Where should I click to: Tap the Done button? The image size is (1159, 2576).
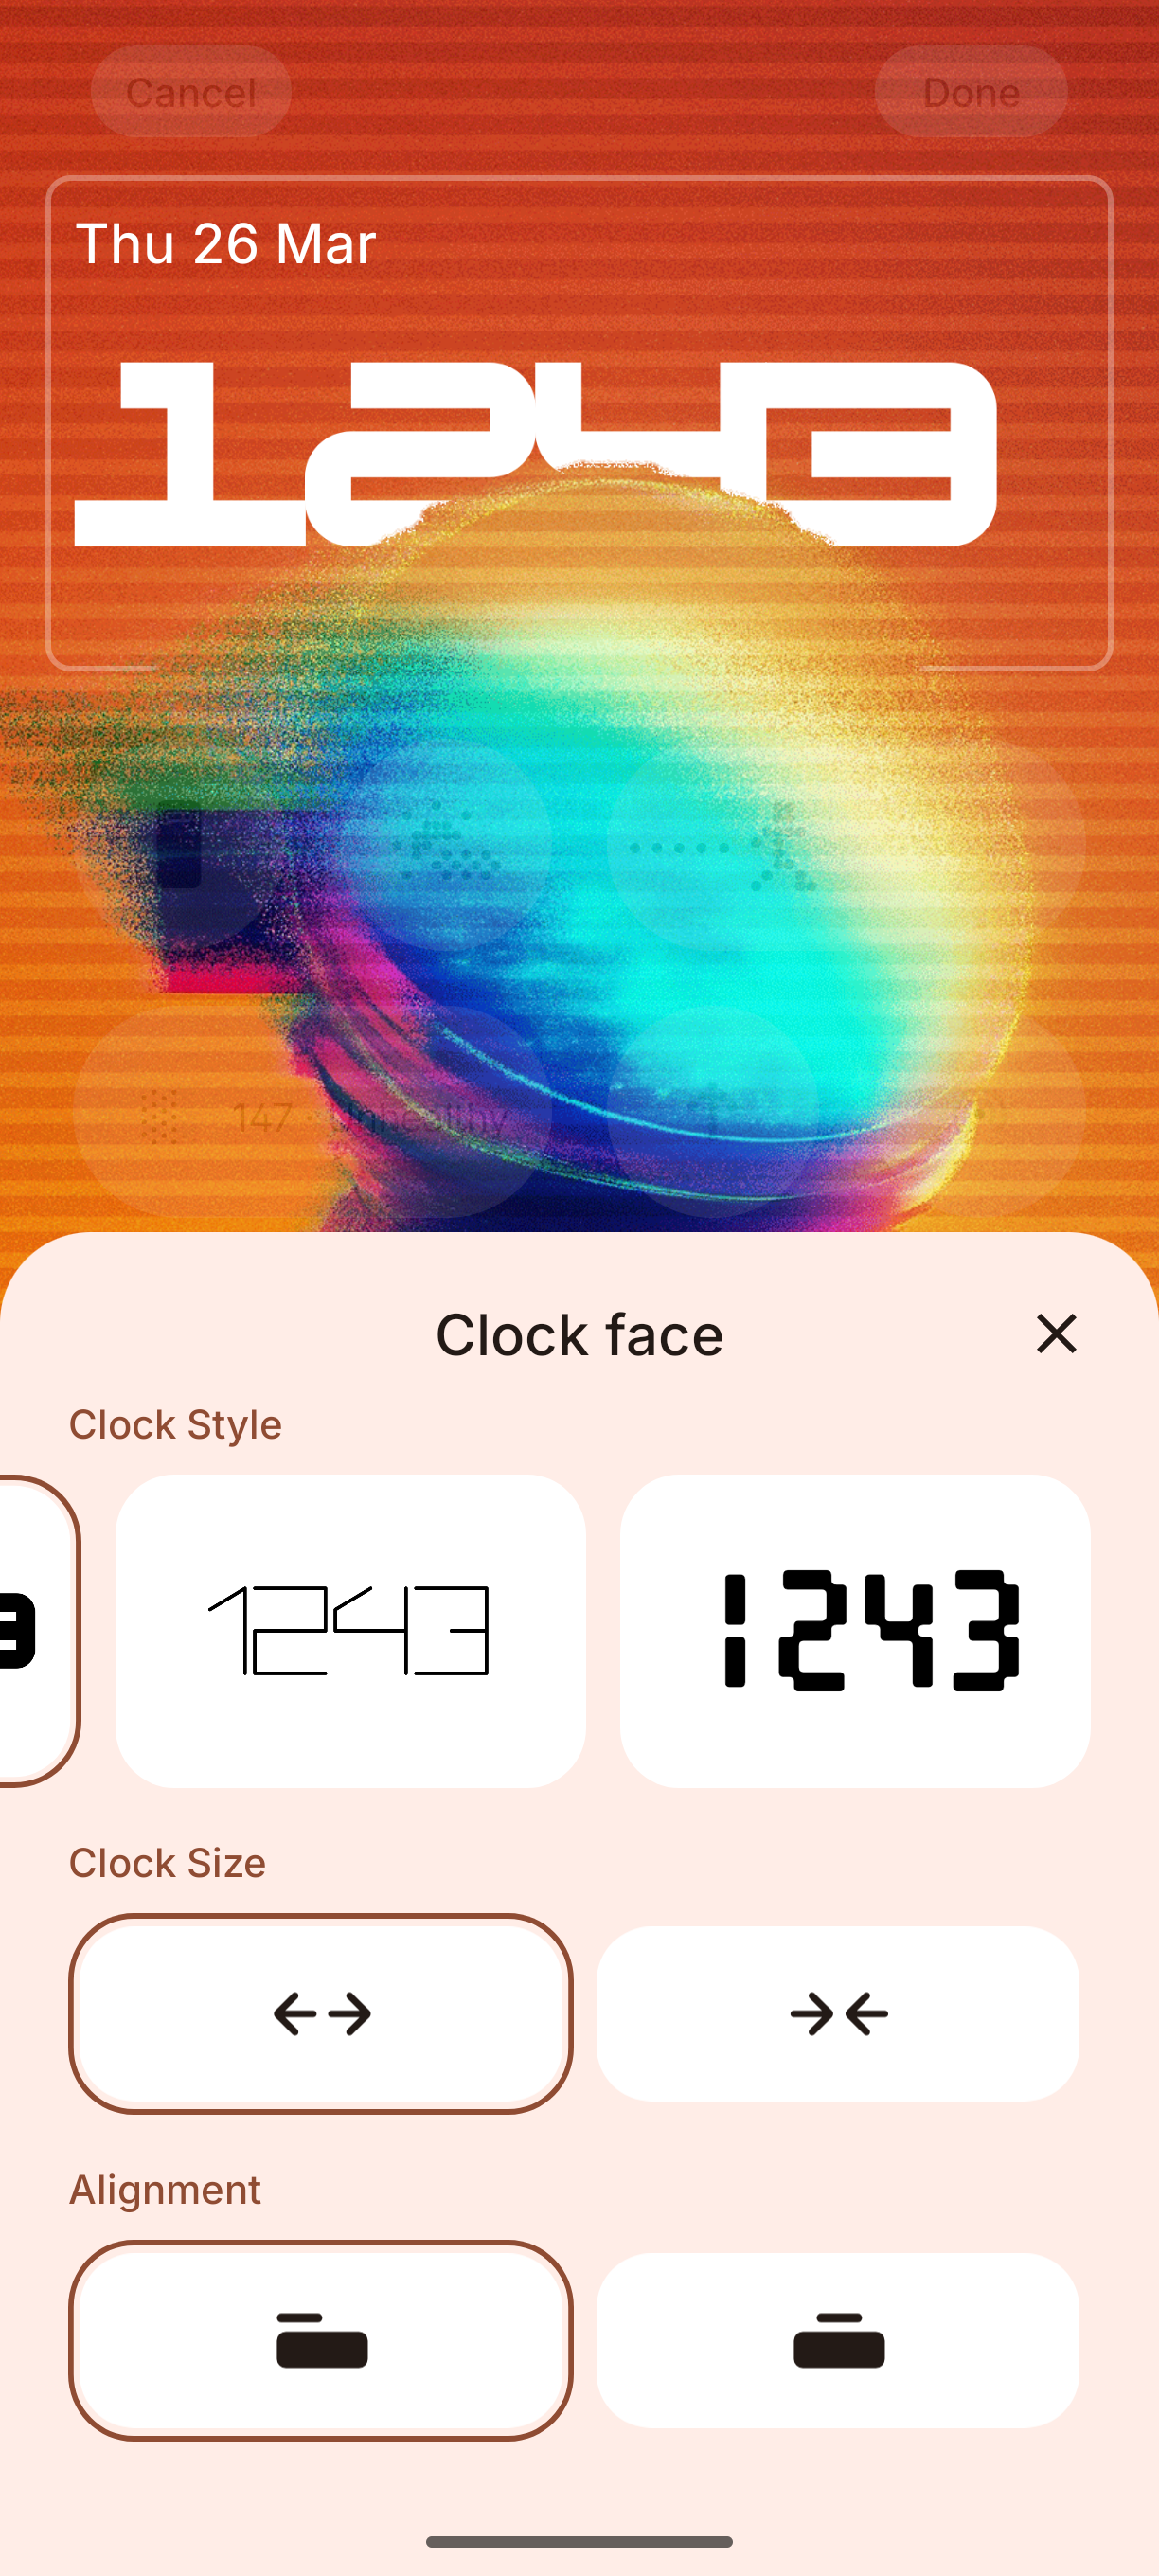pyautogui.click(x=971, y=92)
